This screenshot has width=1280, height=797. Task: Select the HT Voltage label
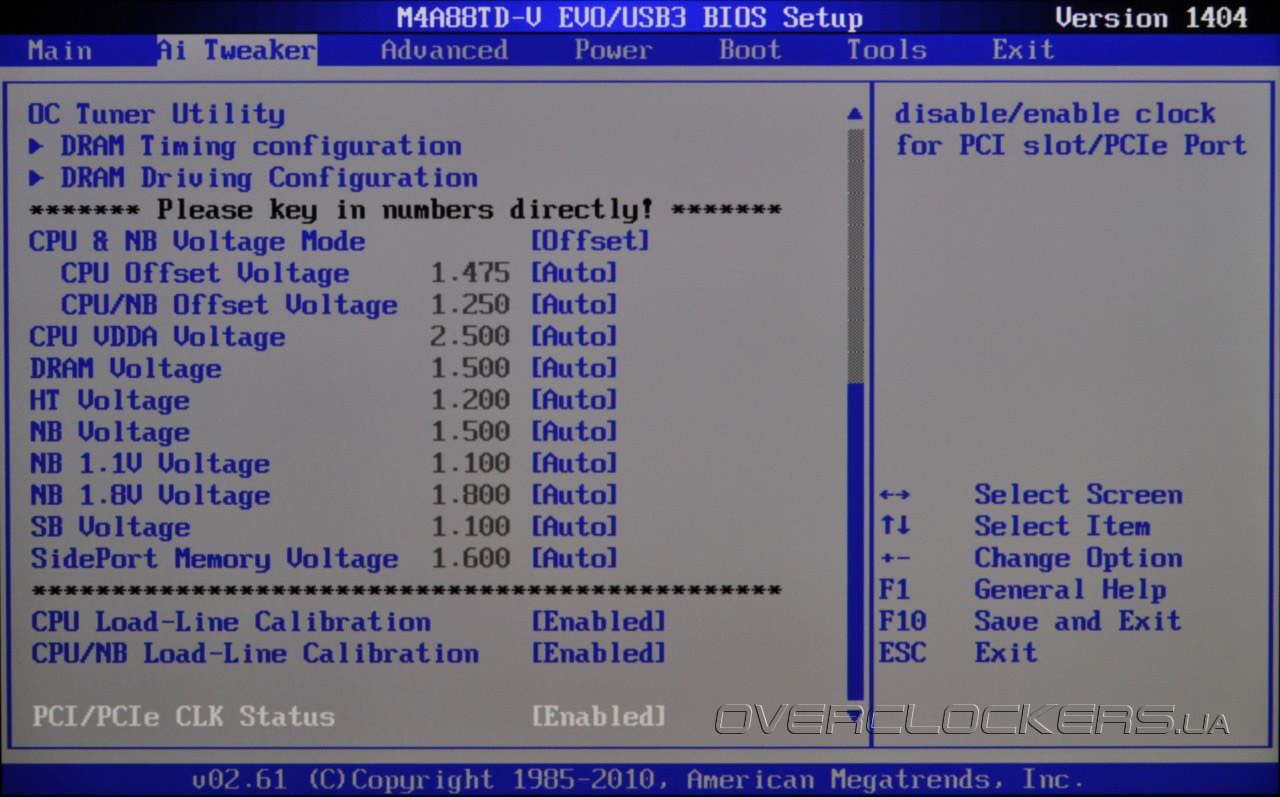[x=109, y=401]
